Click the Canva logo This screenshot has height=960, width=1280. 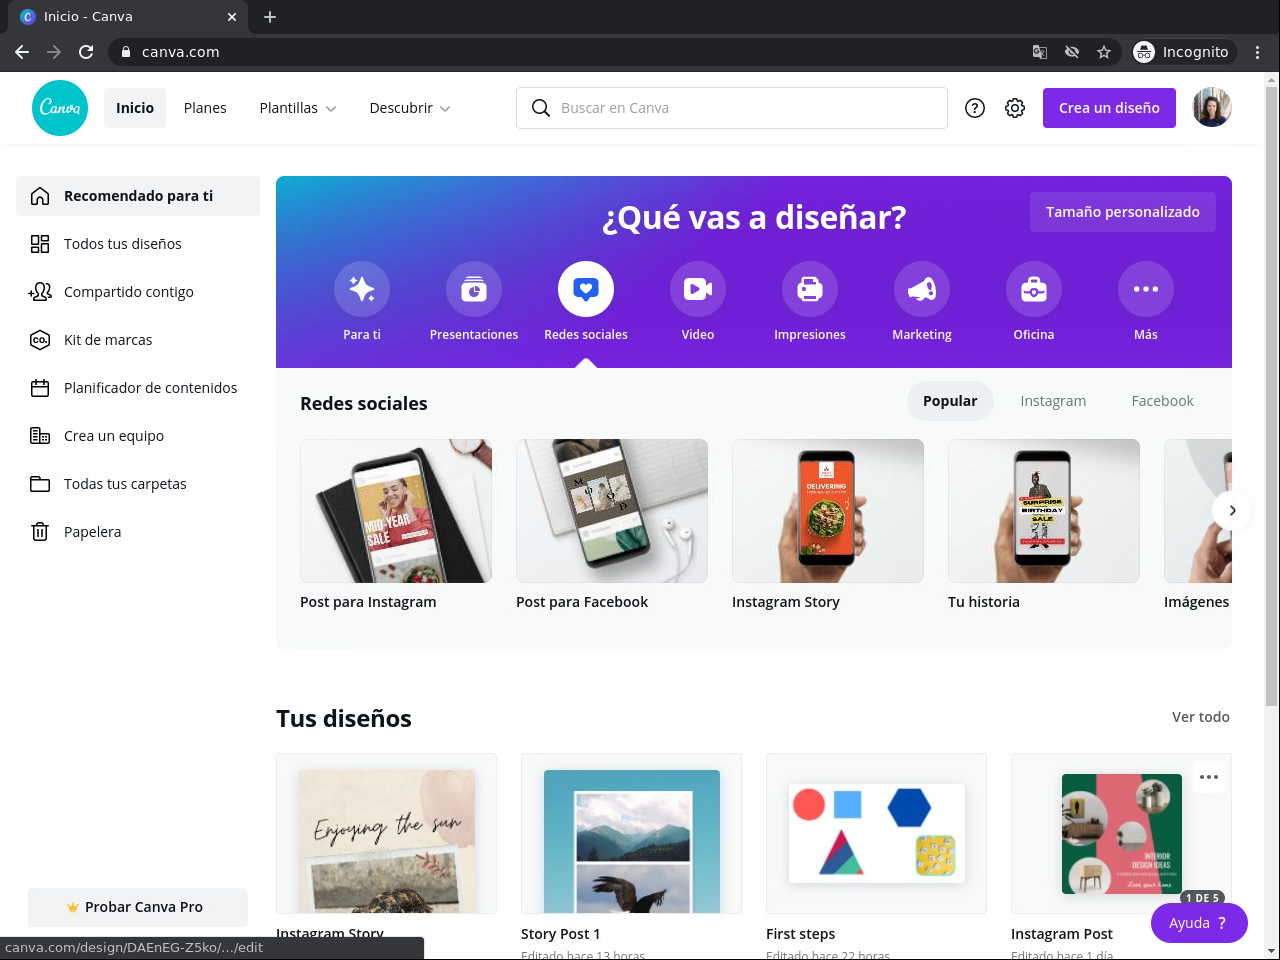(60, 108)
